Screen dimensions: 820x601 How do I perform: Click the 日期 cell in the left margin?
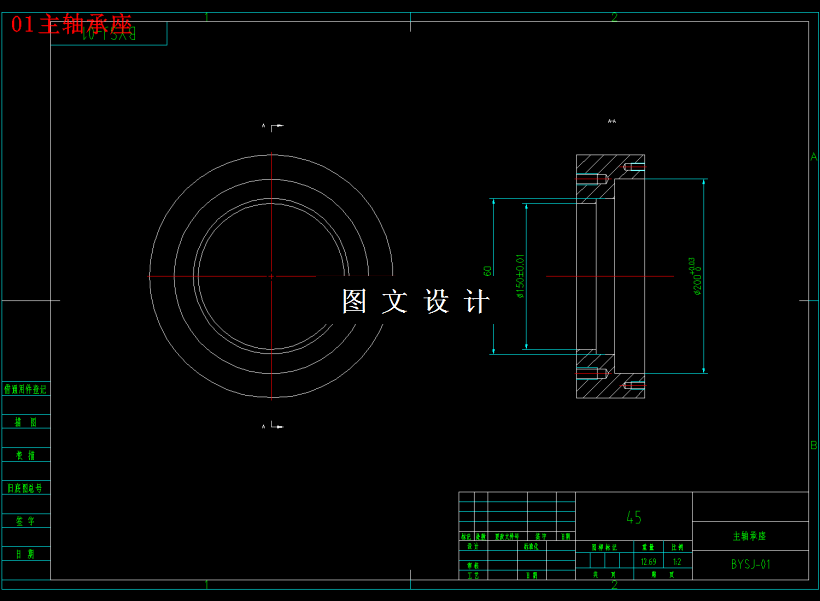[25, 554]
